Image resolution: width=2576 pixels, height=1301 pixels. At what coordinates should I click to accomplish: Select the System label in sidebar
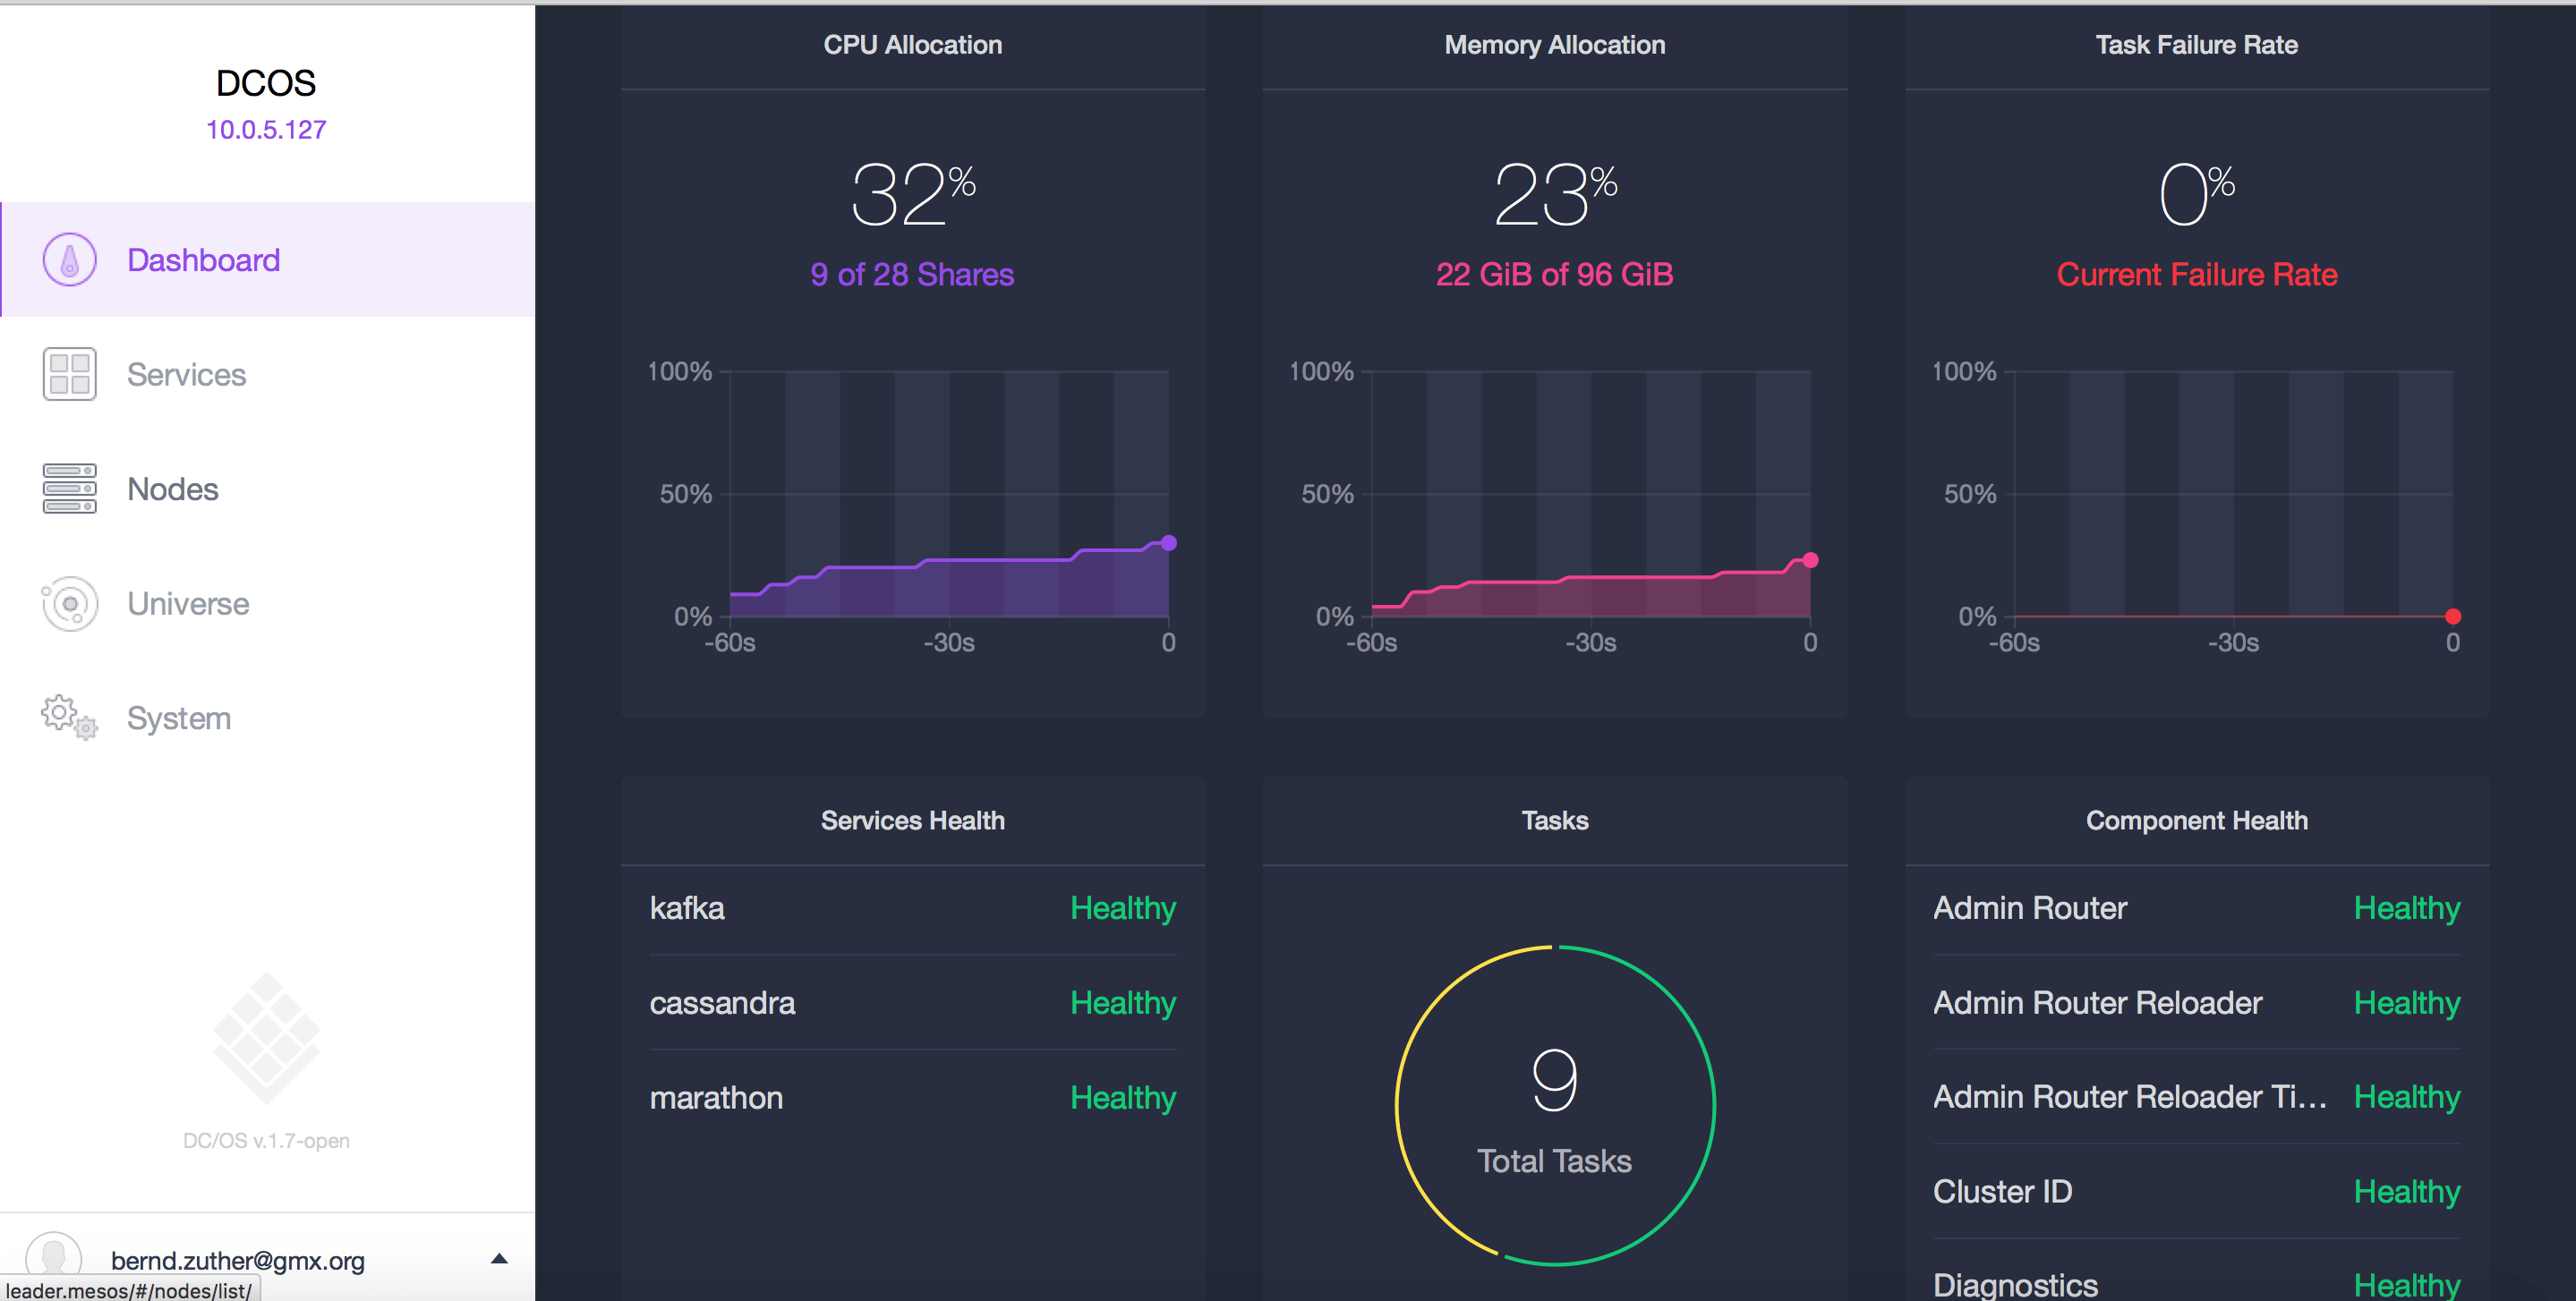[179, 719]
